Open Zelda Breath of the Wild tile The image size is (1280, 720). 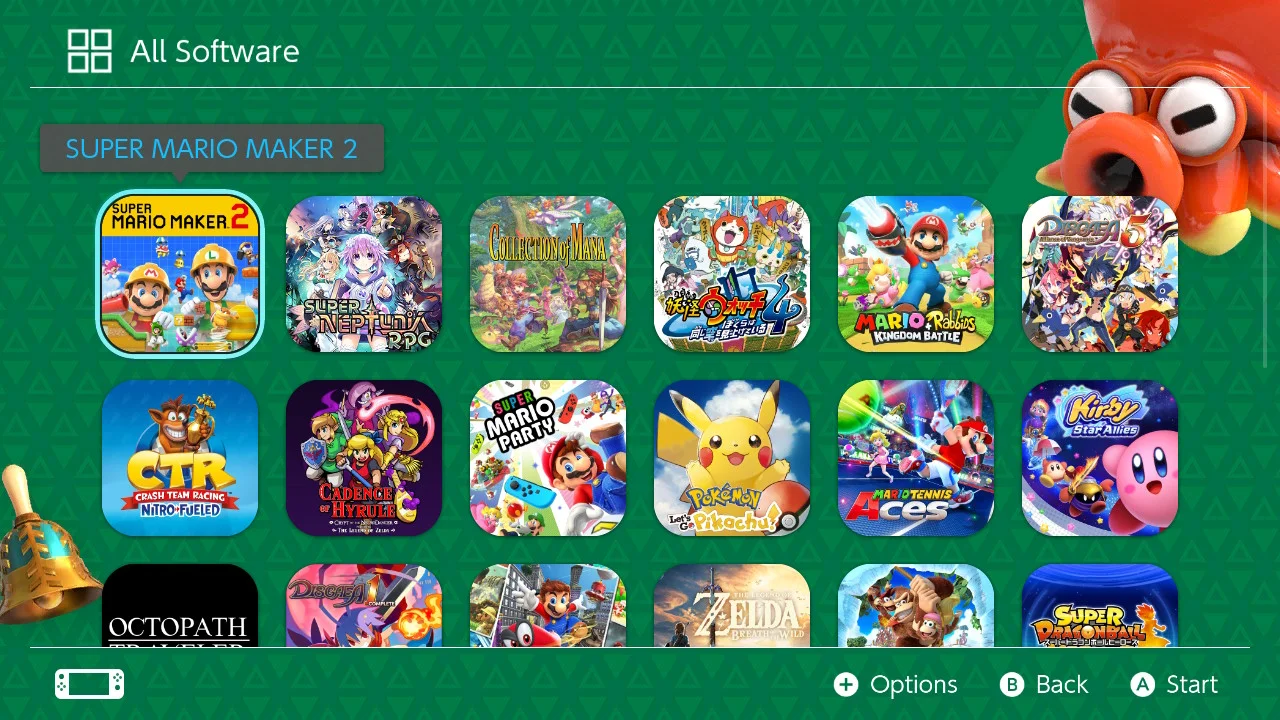point(732,605)
